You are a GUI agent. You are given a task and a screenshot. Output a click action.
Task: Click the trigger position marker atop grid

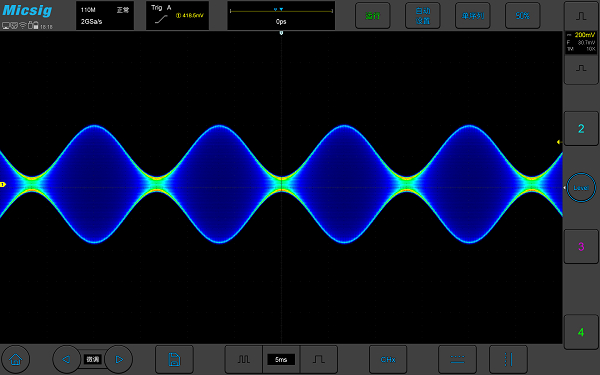281,33
